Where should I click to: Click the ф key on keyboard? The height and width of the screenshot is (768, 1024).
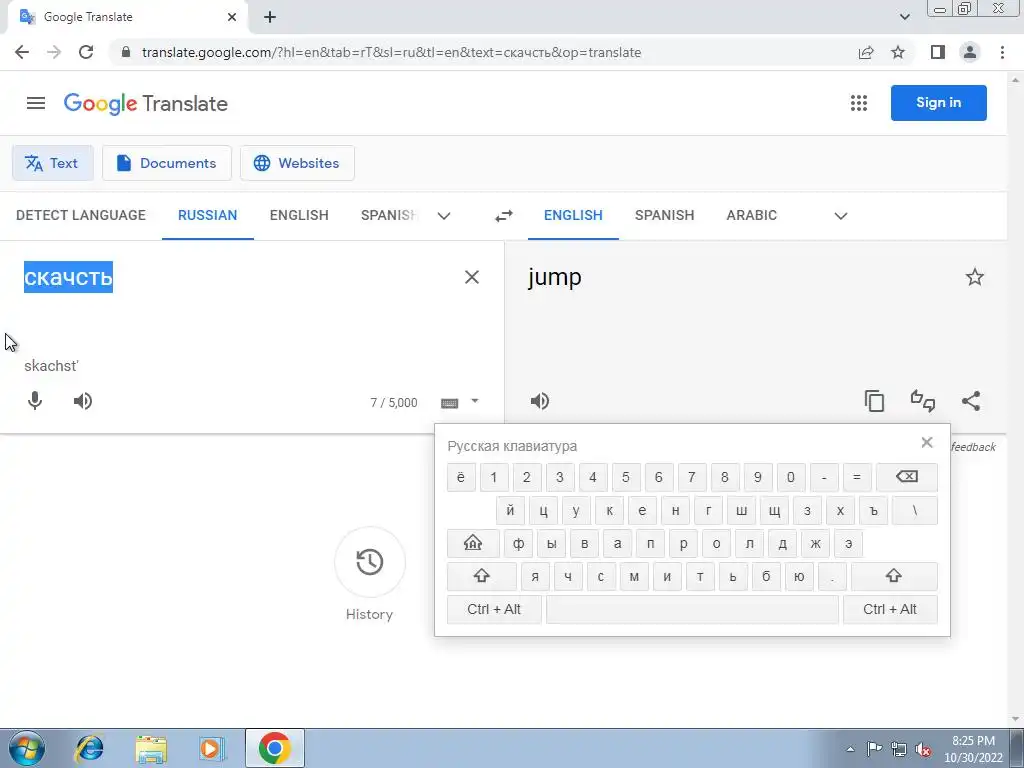coord(518,543)
